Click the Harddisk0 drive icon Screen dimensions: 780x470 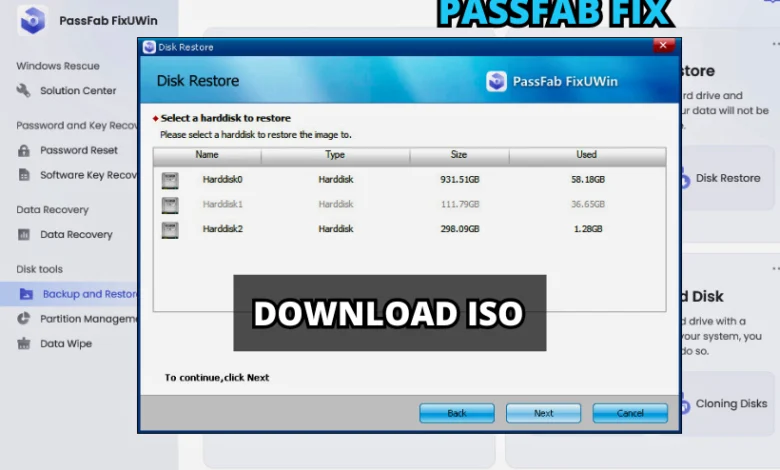pyautogui.click(x=170, y=180)
